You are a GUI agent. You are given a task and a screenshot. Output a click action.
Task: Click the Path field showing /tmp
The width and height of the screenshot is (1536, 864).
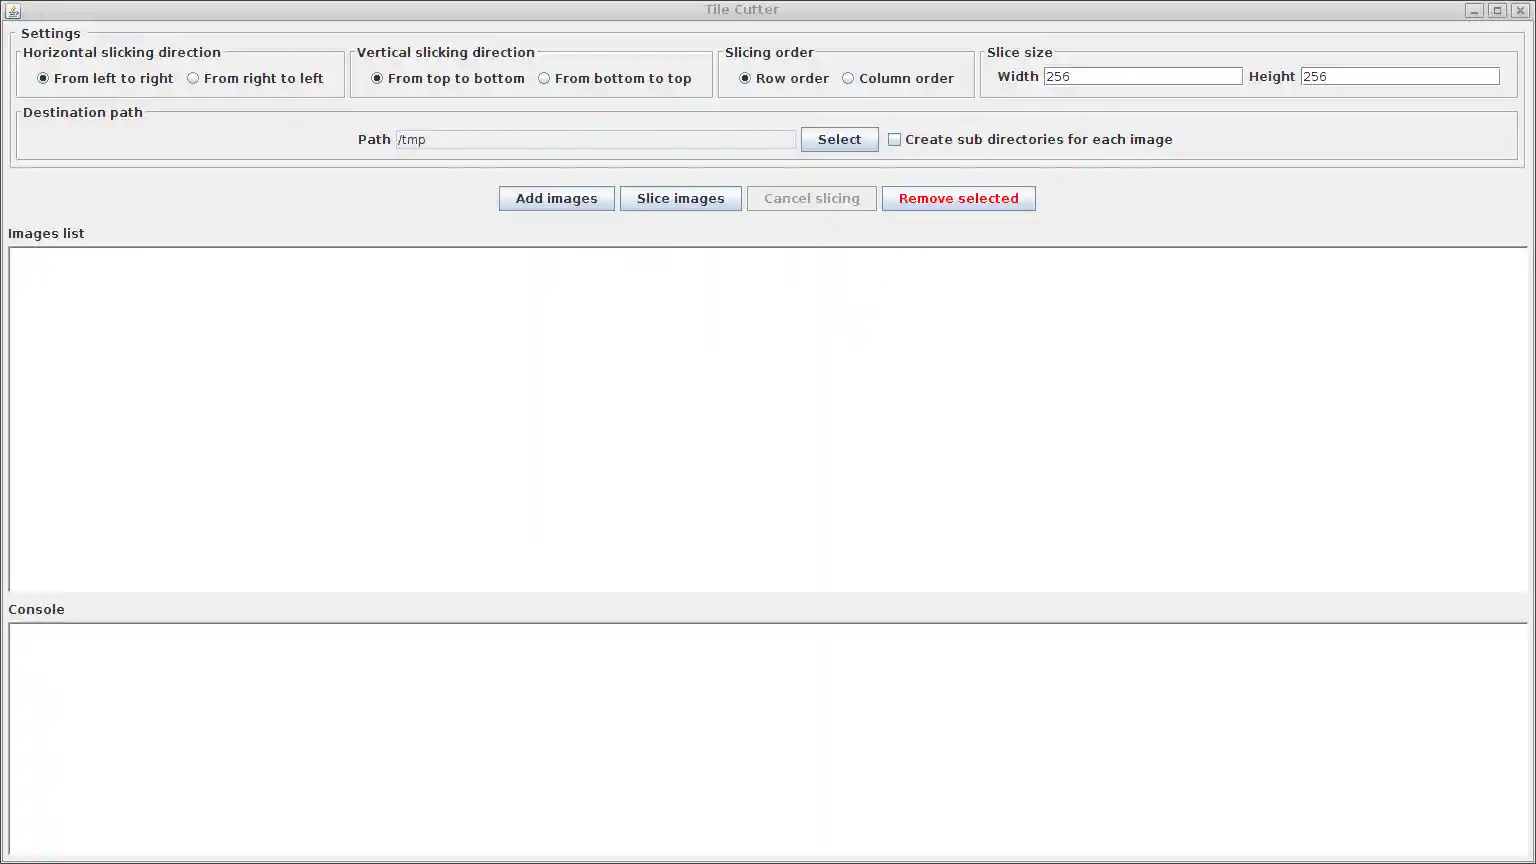595,139
